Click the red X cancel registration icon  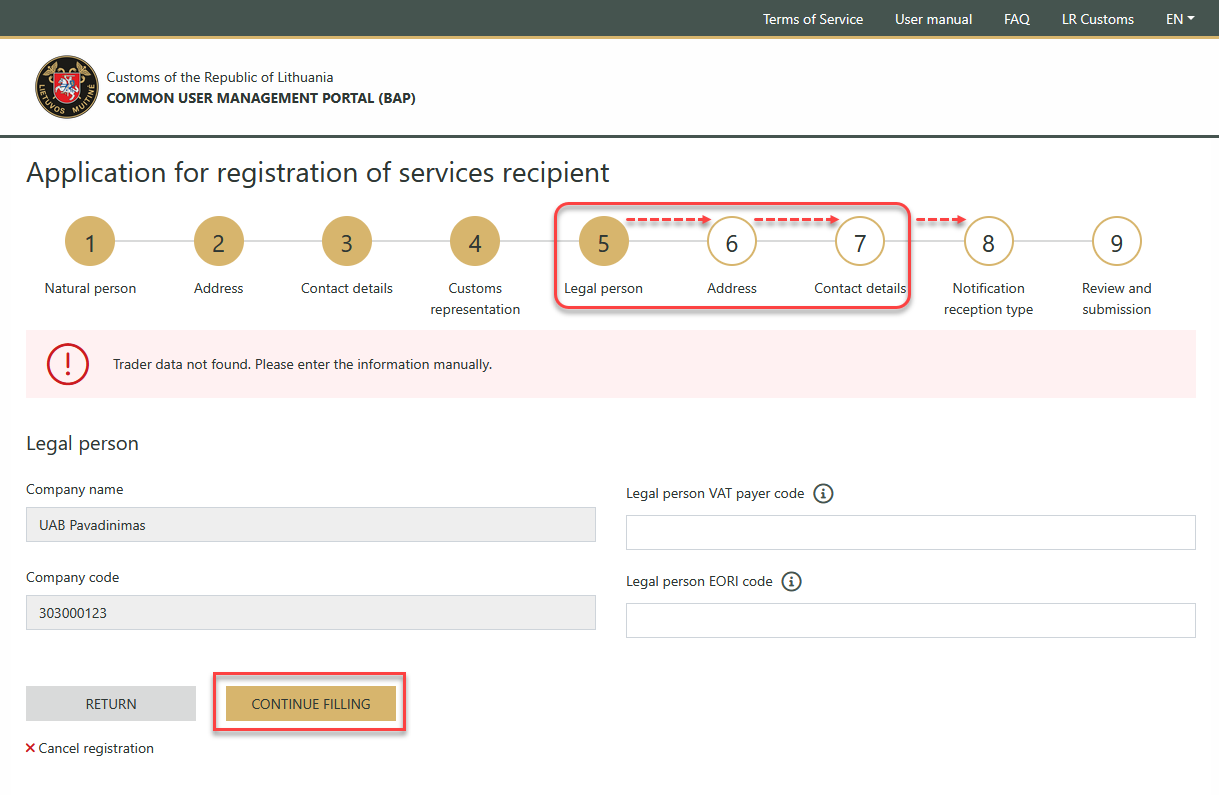pyautogui.click(x=30, y=748)
